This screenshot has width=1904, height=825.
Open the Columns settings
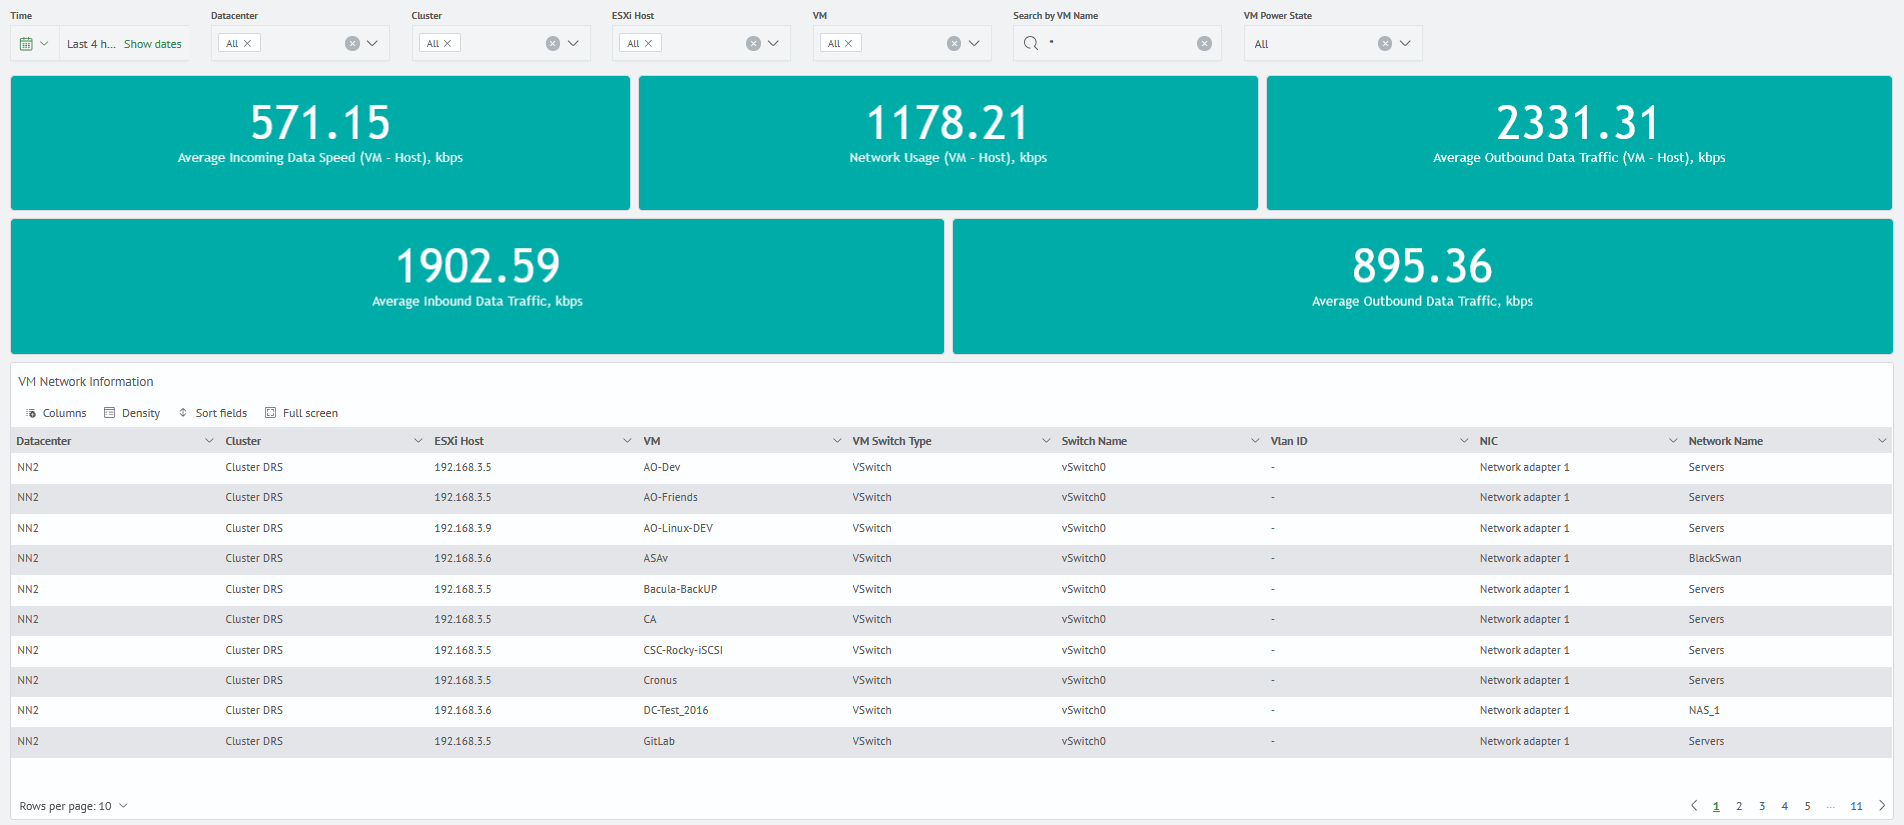click(56, 413)
